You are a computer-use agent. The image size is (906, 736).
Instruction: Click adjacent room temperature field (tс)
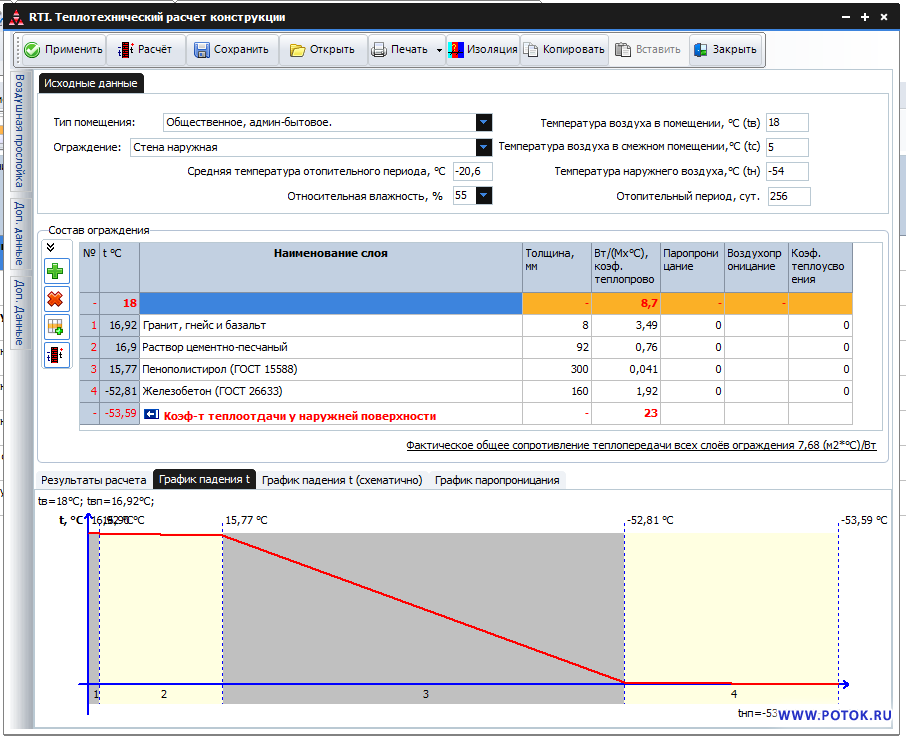787,147
